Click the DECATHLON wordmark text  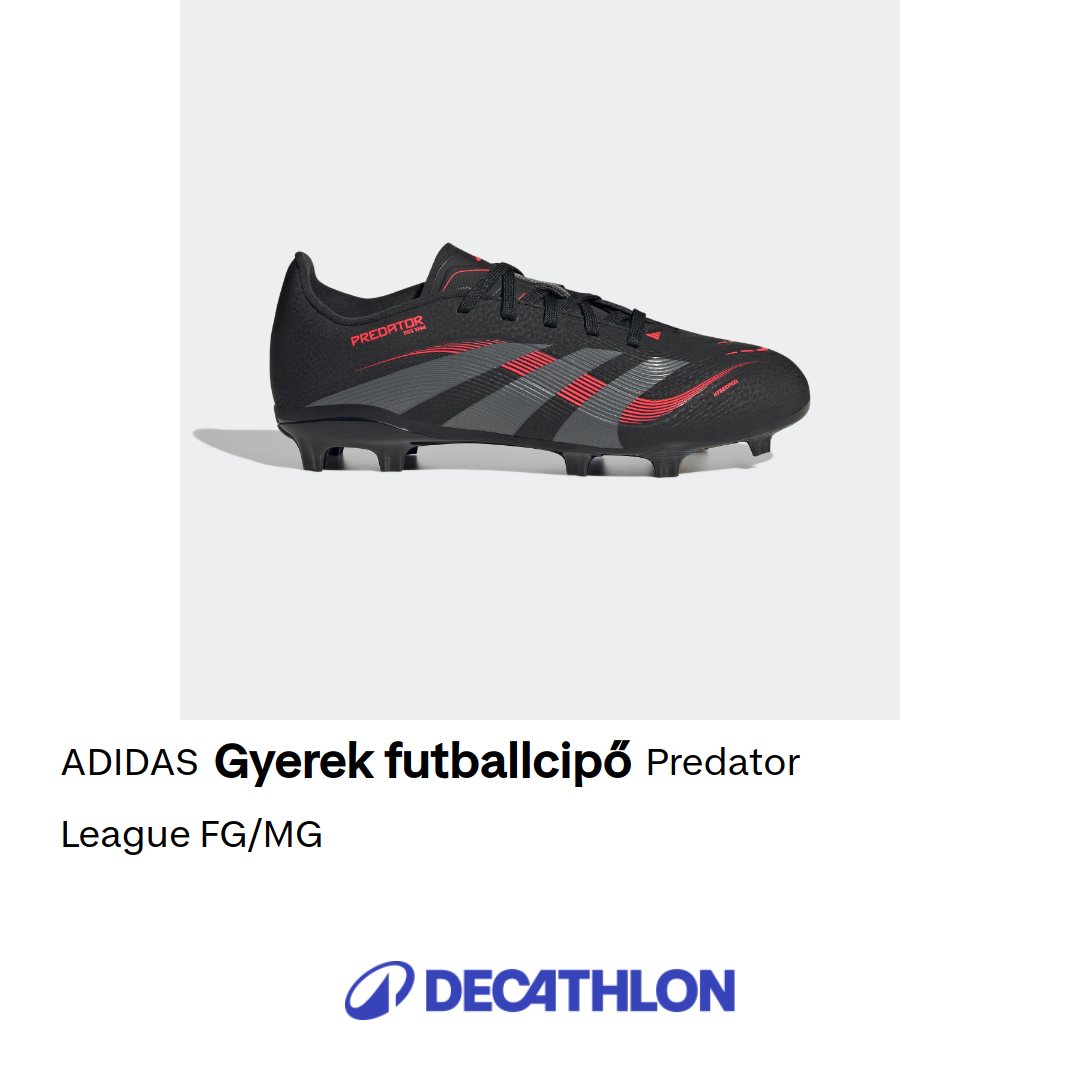coord(580,991)
